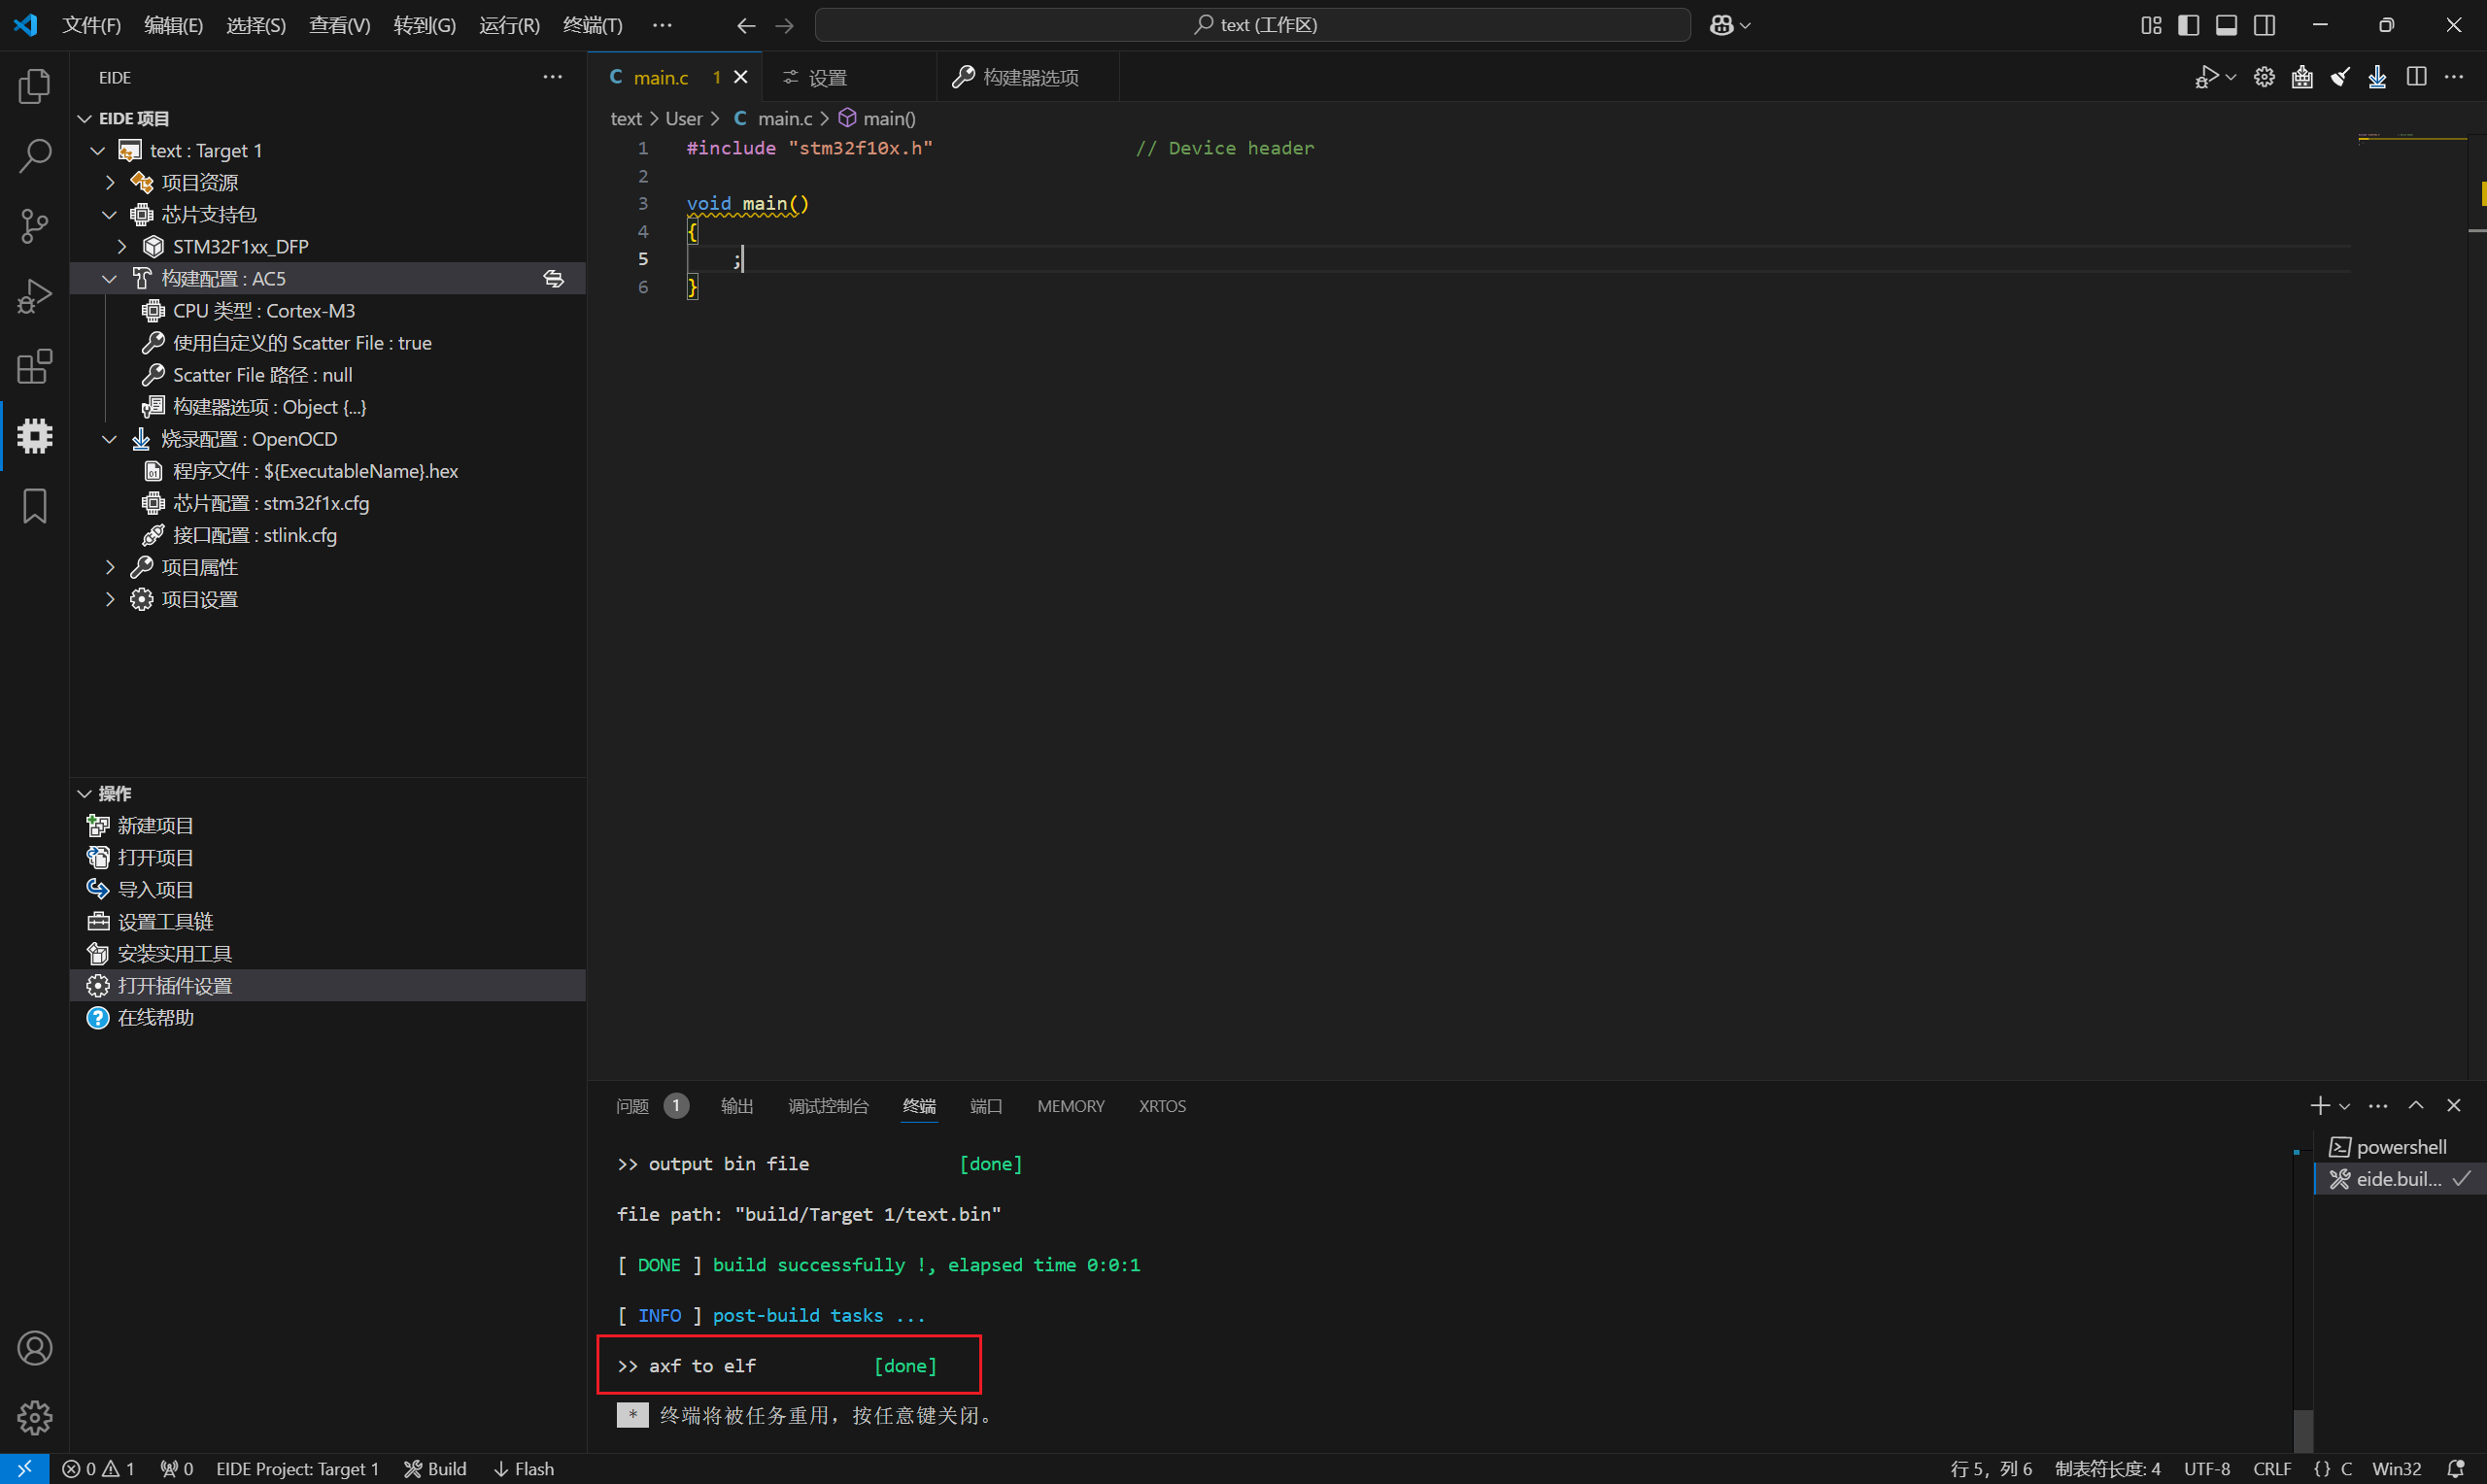Screen dimensions: 2487x1484
Task: Click 设置工具链 in the operations list
Action: point(165,921)
